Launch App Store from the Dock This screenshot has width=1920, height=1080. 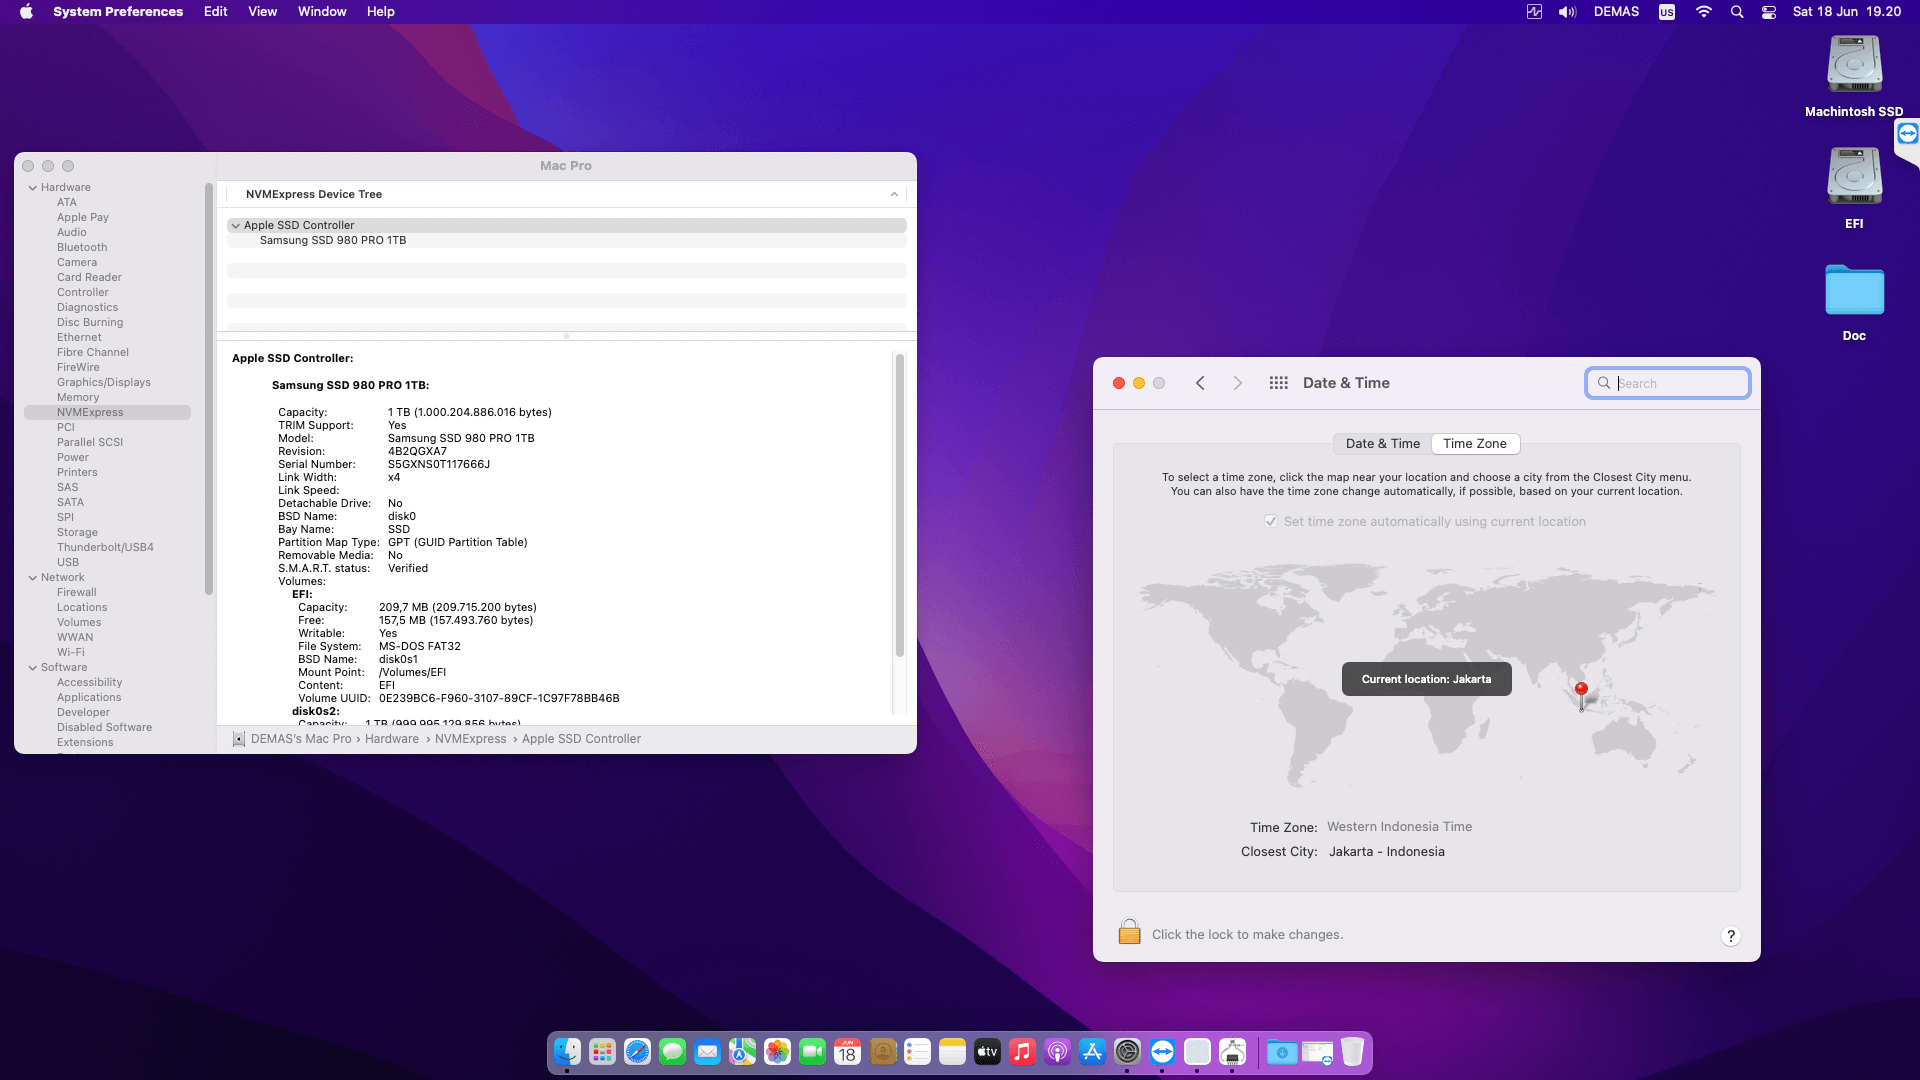click(x=1092, y=1052)
